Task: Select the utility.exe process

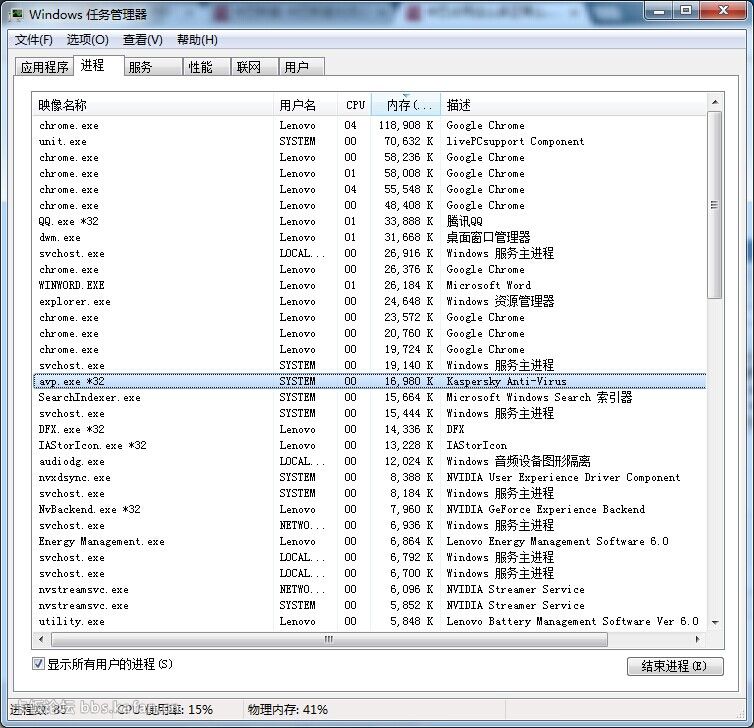Action: (x=369, y=621)
